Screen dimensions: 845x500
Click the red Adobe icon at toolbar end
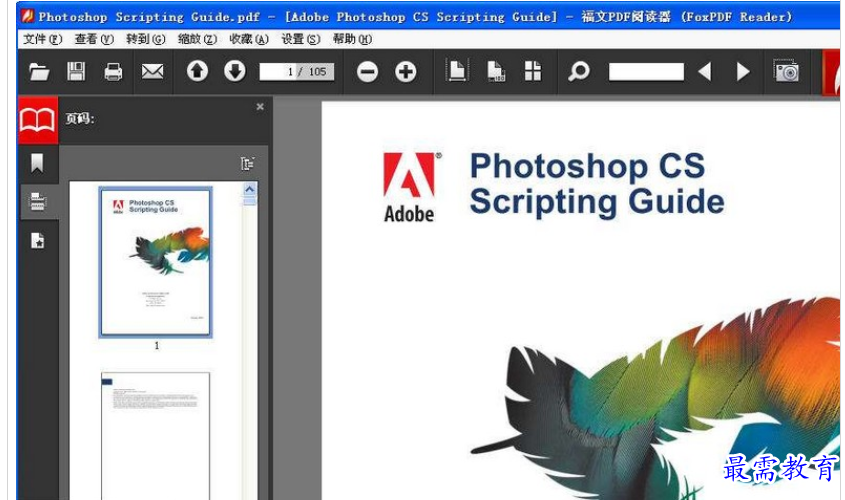pos(832,73)
